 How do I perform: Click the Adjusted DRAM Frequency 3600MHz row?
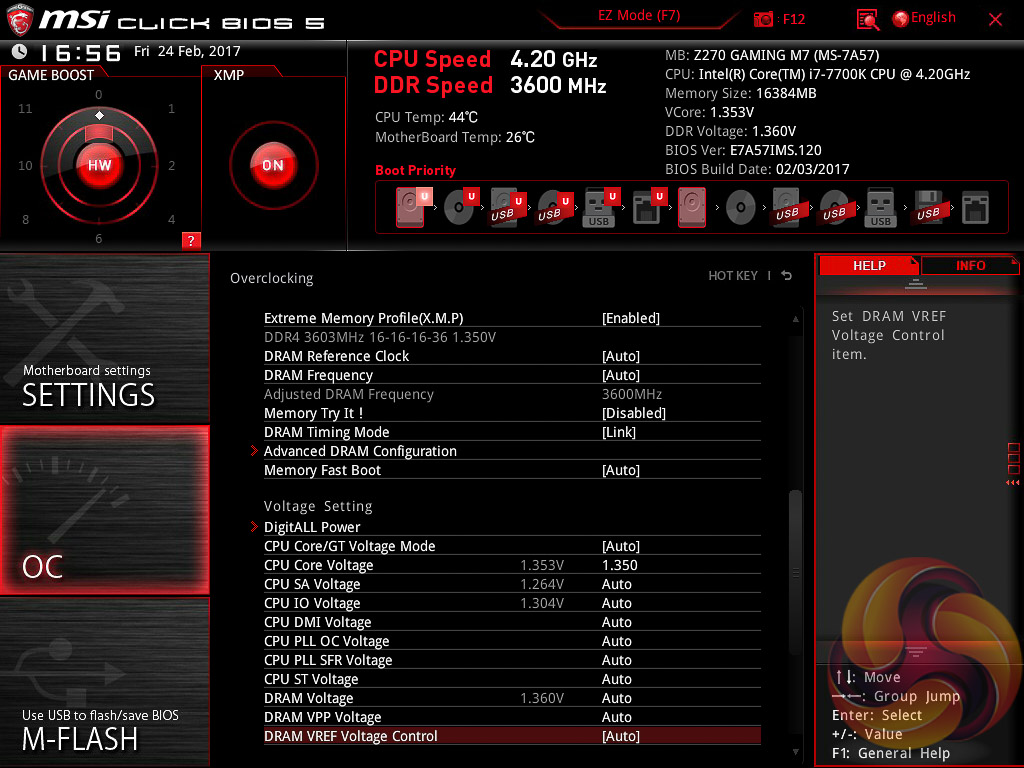512,394
